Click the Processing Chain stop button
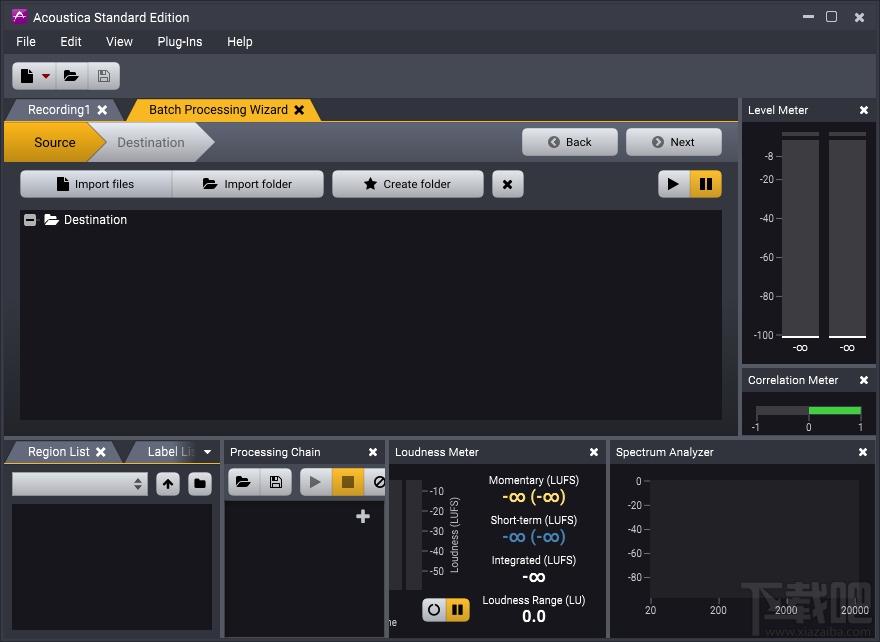This screenshot has height=642, width=880. pyautogui.click(x=348, y=482)
